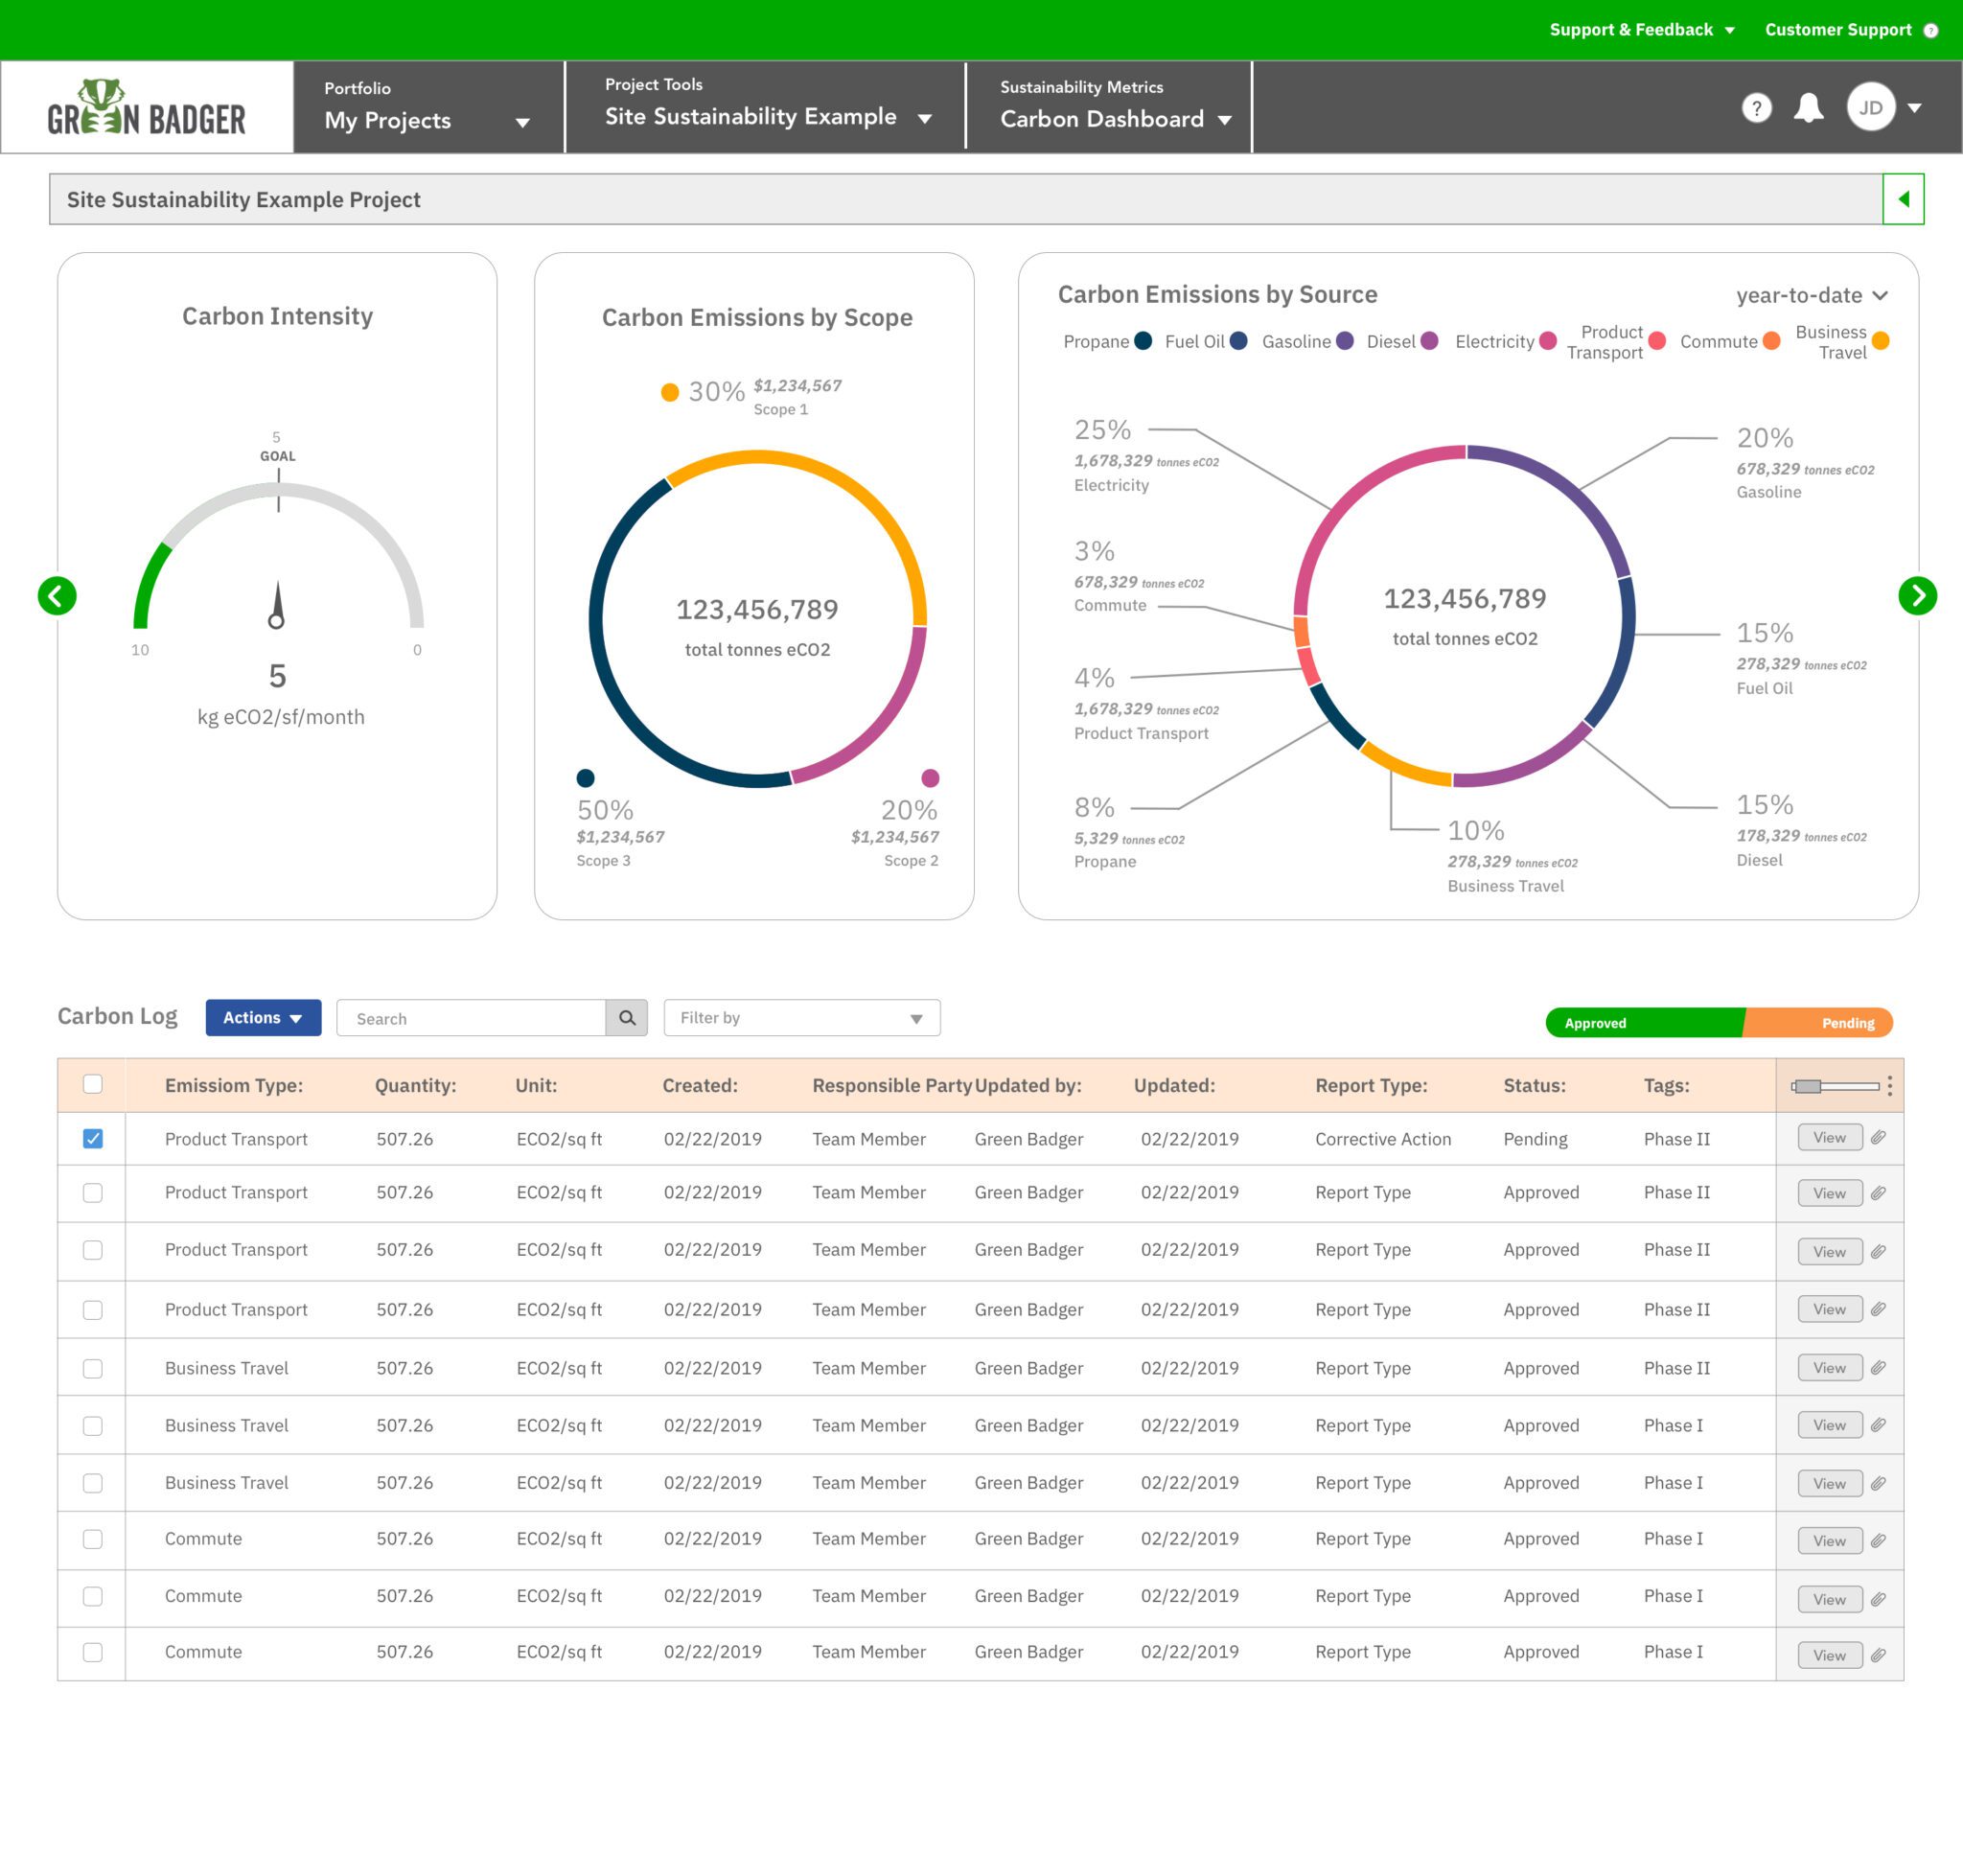The image size is (1963, 1876).
Task: Expand the Actions dropdown
Action: pyautogui.click(x=263, y=1018)
